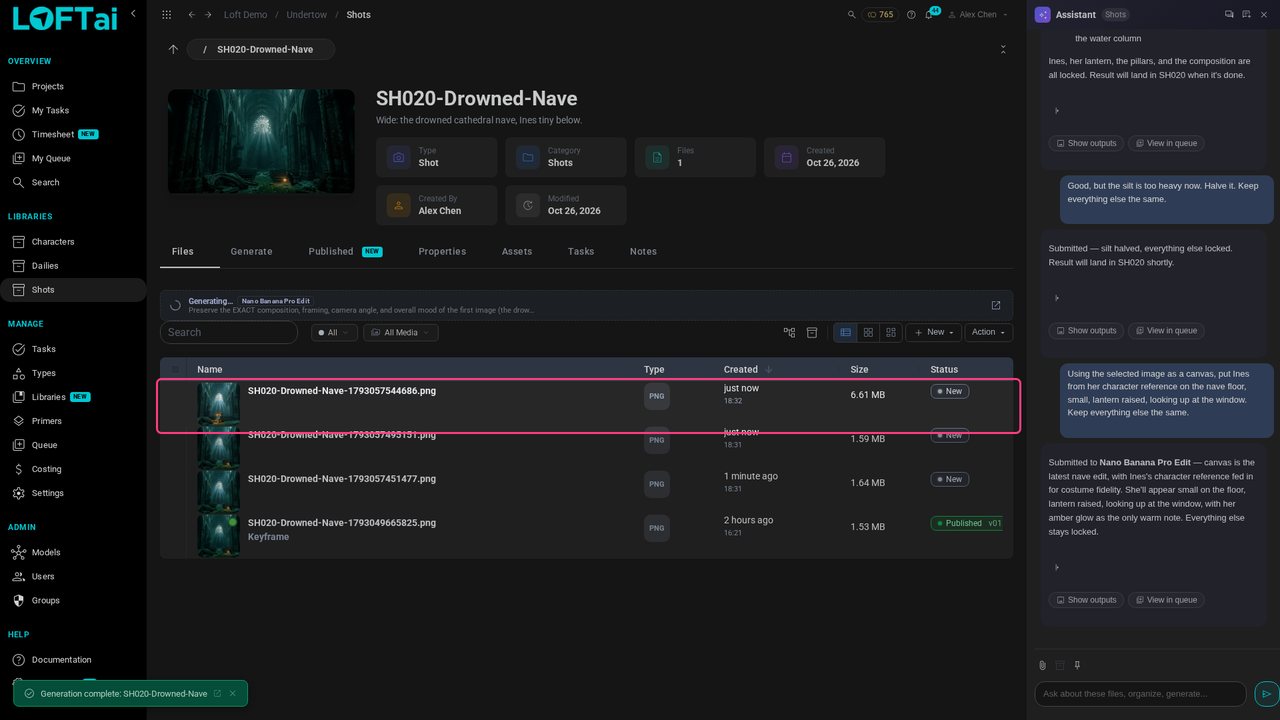Click the file search field
This screenshot has width=1280, height=720.
[229, 332]
